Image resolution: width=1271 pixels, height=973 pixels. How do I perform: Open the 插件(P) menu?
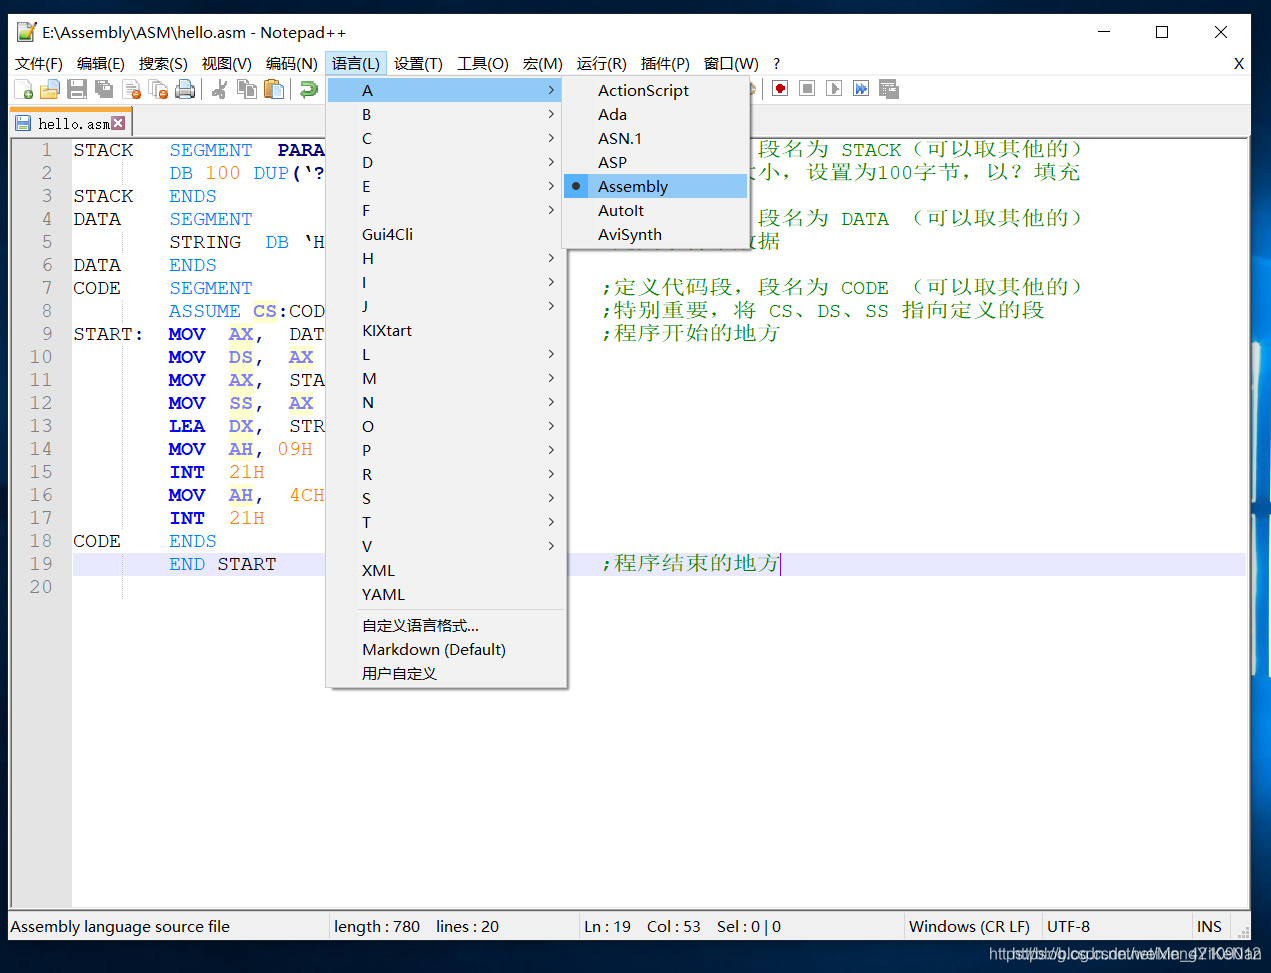665,63
